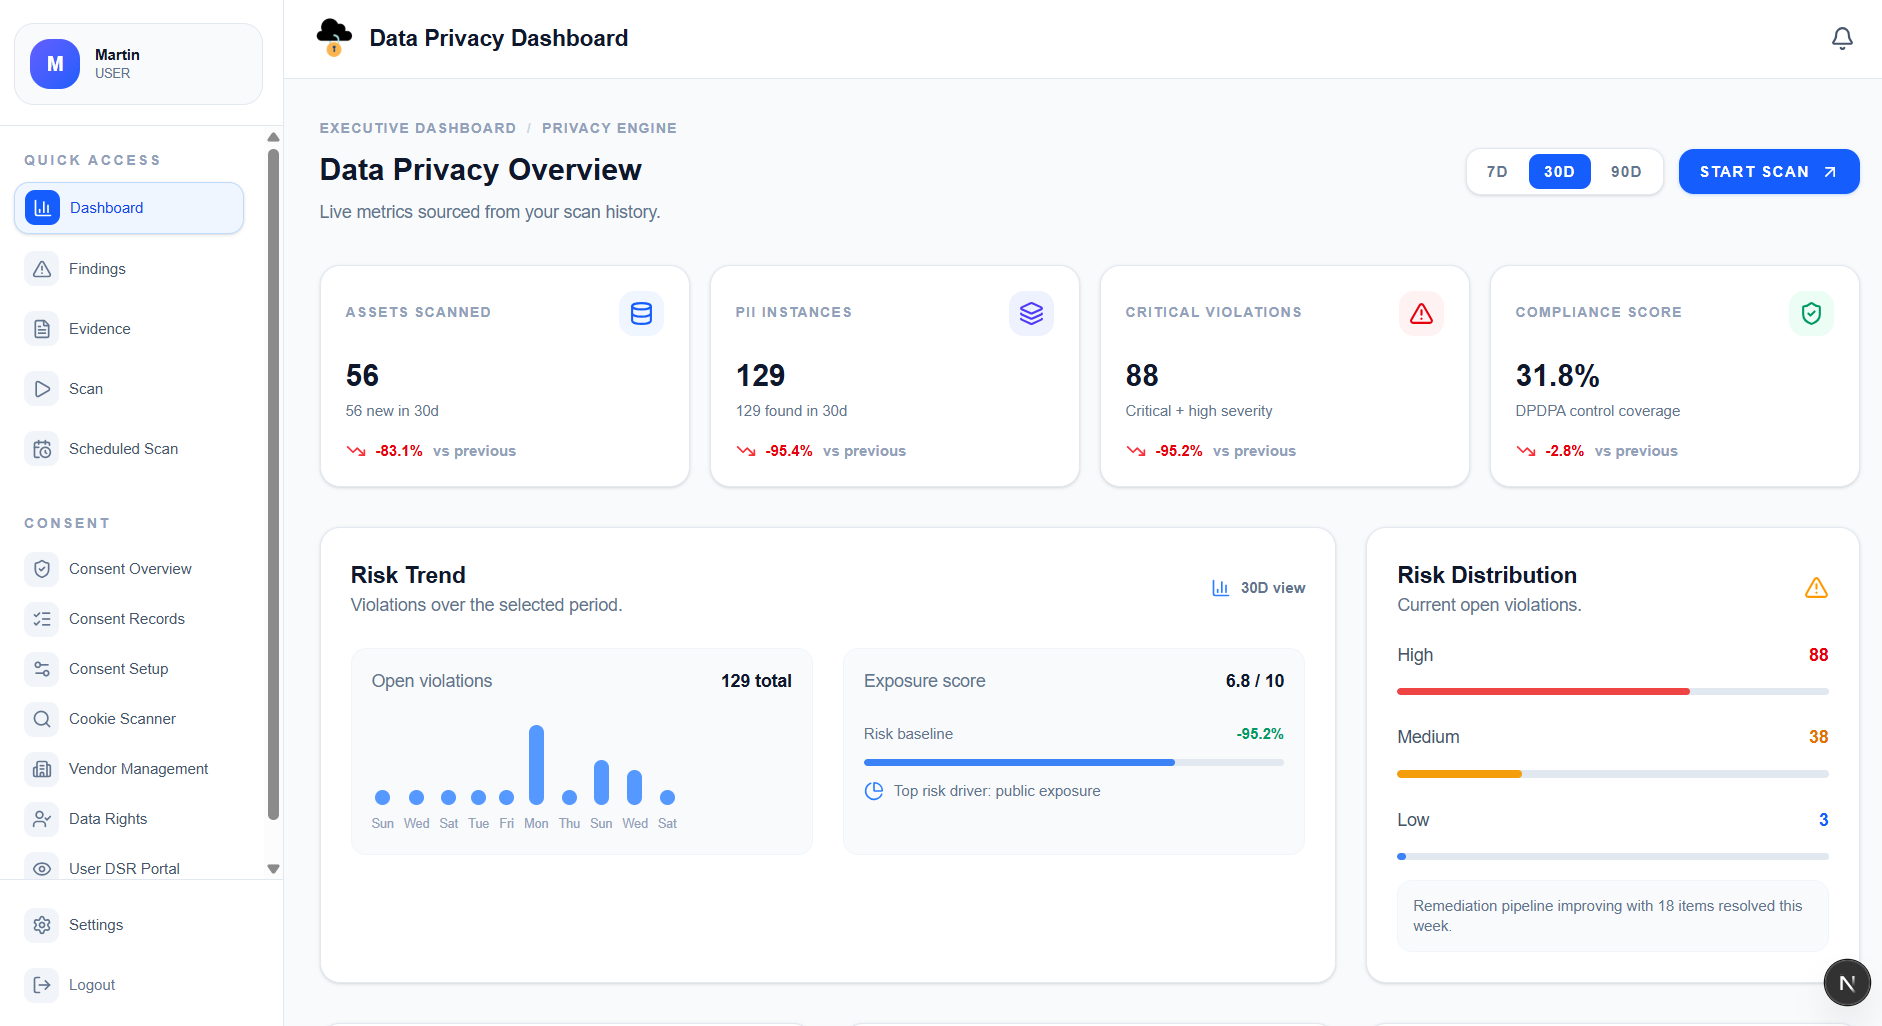
Task: Click the Compliance Score value 31.8%
Action: [x=1557, y=376]
